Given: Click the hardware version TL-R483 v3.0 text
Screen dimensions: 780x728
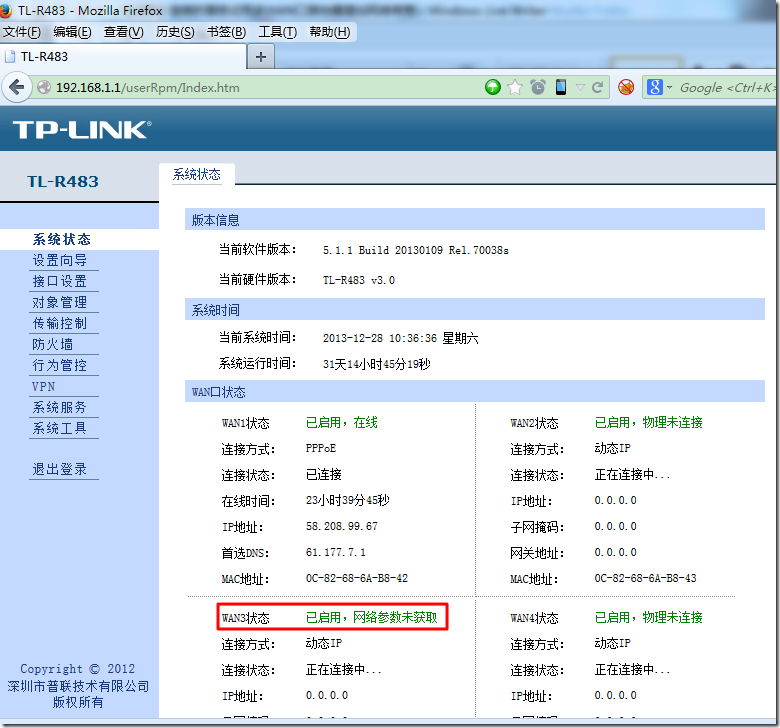Looking at the screenshot, I should tap(359, 280).
